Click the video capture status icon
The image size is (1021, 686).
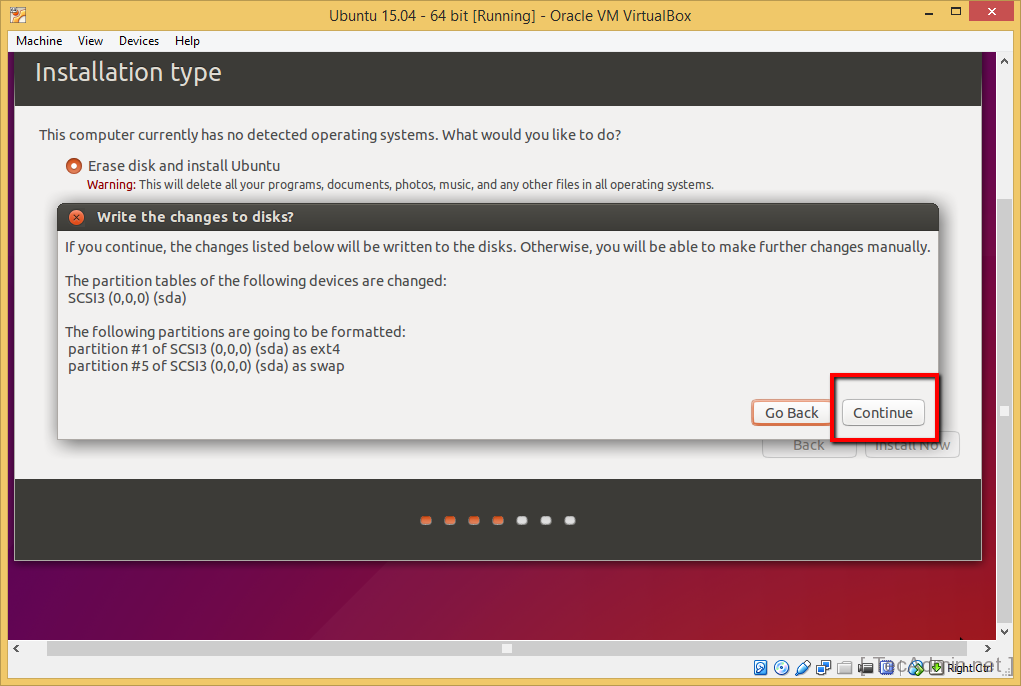[x=864, y=668]
